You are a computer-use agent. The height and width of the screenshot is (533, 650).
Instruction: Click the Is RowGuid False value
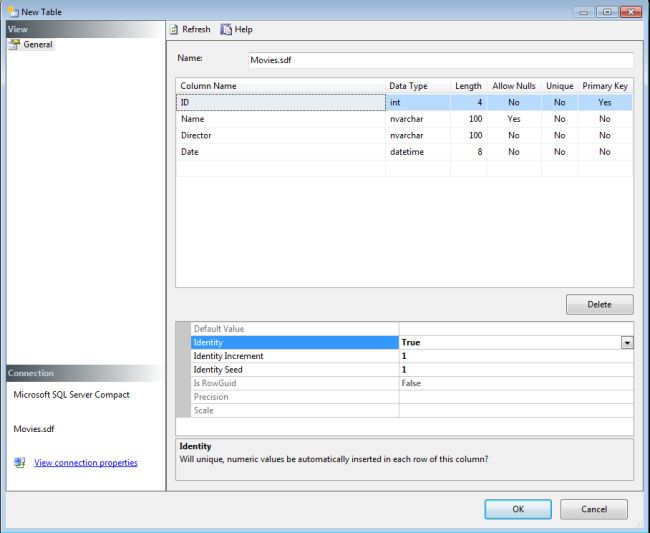tap(516, 383)
